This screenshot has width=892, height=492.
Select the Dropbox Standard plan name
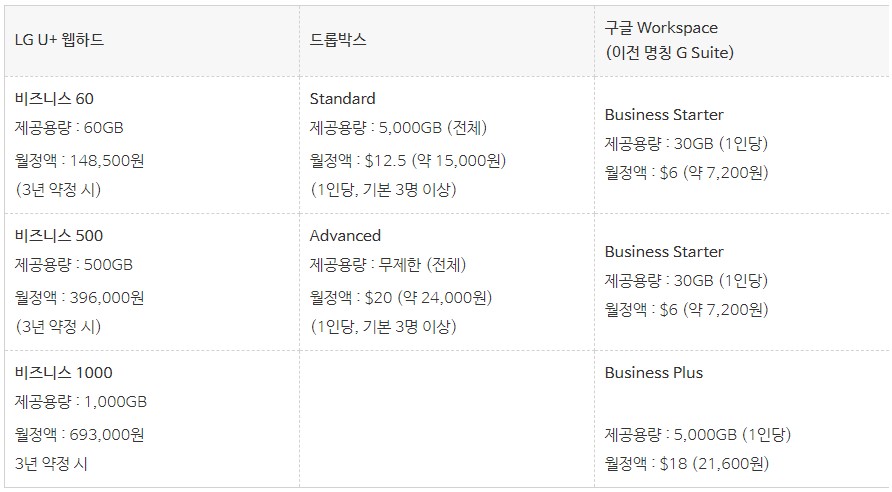(x=342, y=99)
